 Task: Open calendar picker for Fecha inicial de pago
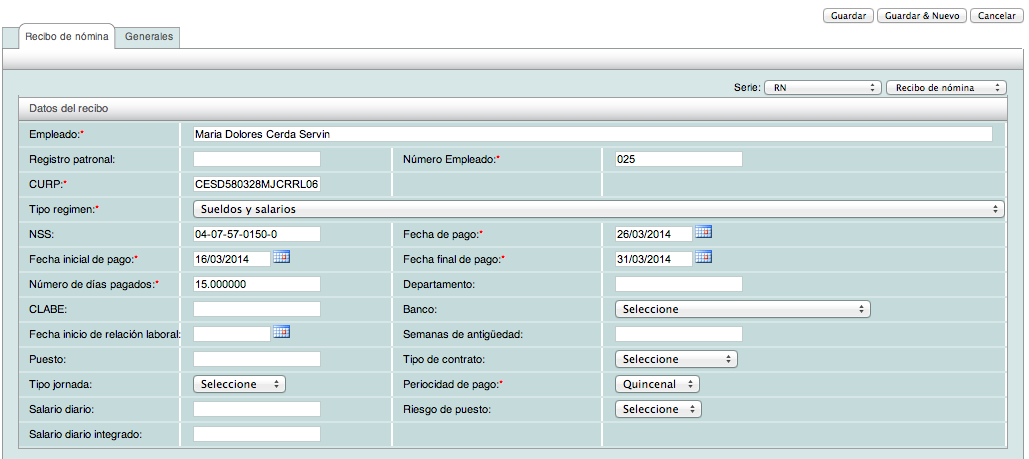[x=281, y=257]
